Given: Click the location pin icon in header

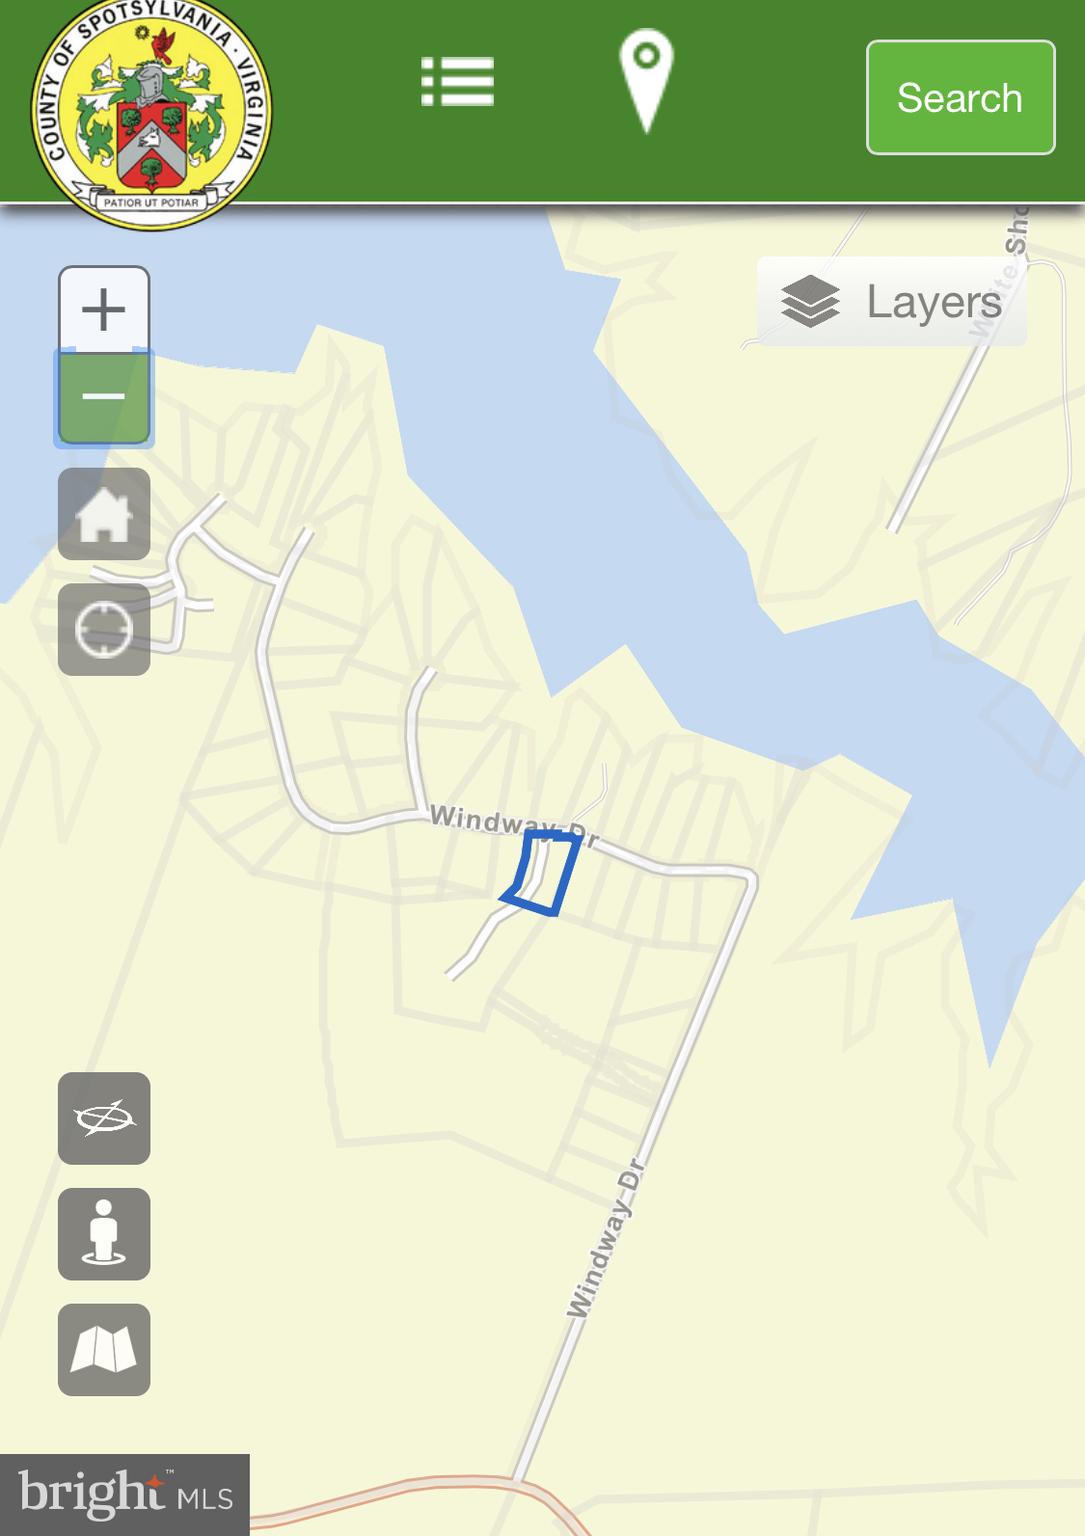Looking at the screenshot, I should pos(647,80).
